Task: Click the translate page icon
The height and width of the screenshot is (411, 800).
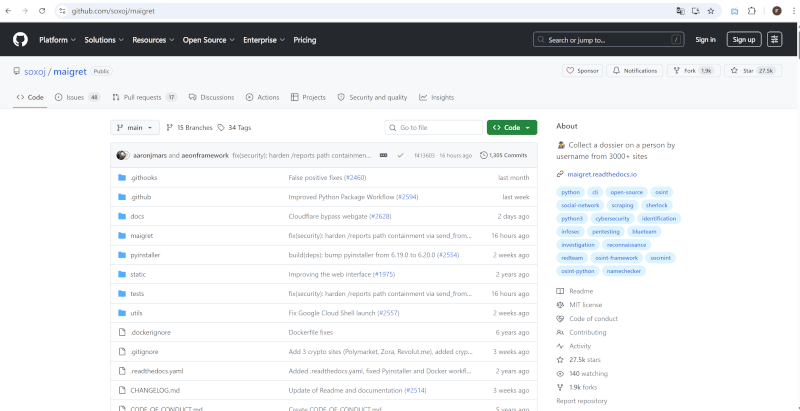Action: pyautogui.click(x=681, y=11)
